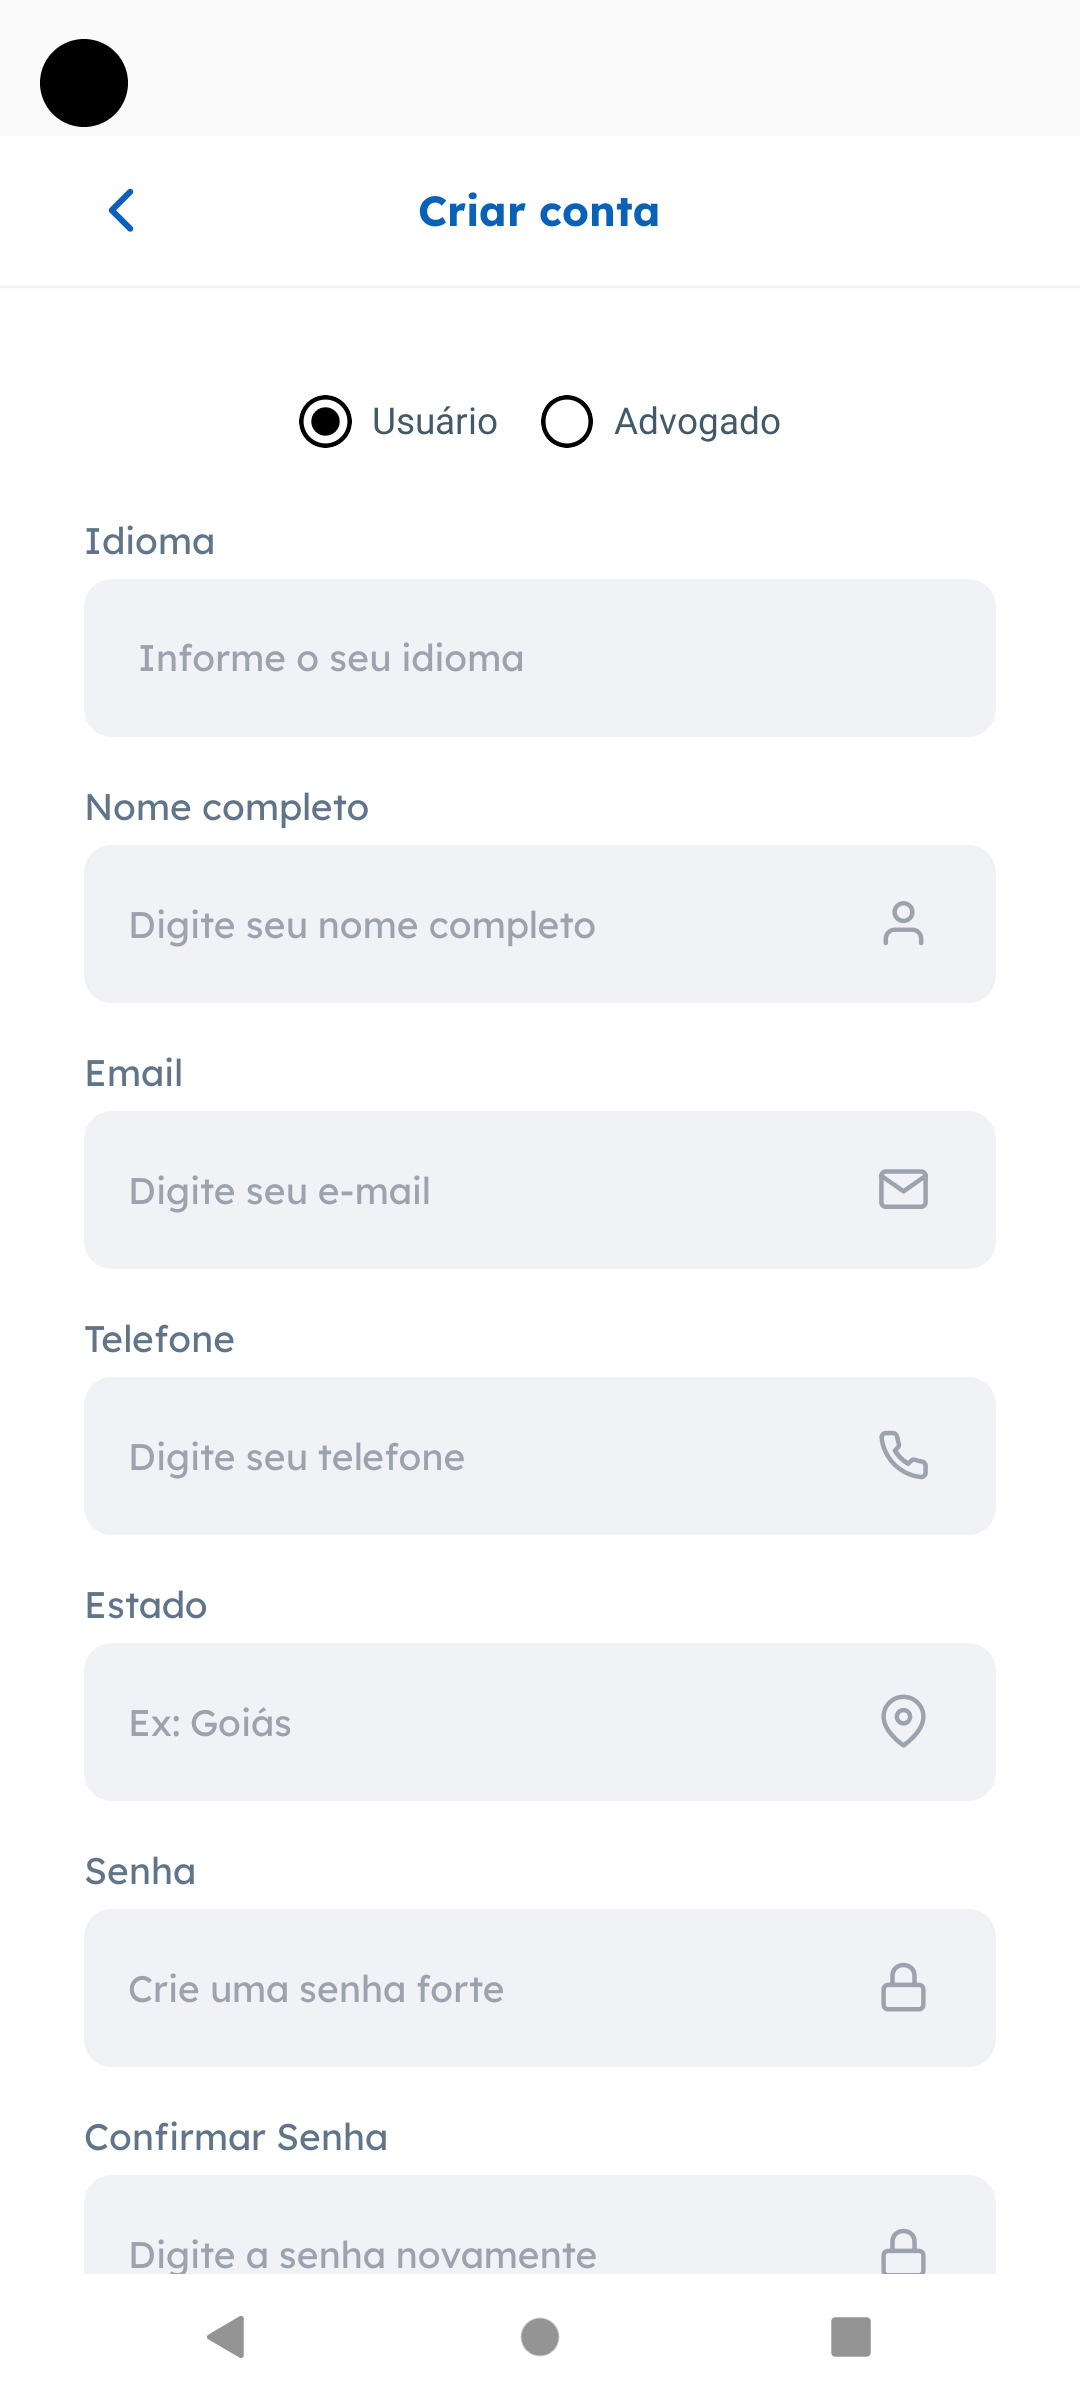Focus the Ex: Goiás state field

click(x=540, y=1722)
